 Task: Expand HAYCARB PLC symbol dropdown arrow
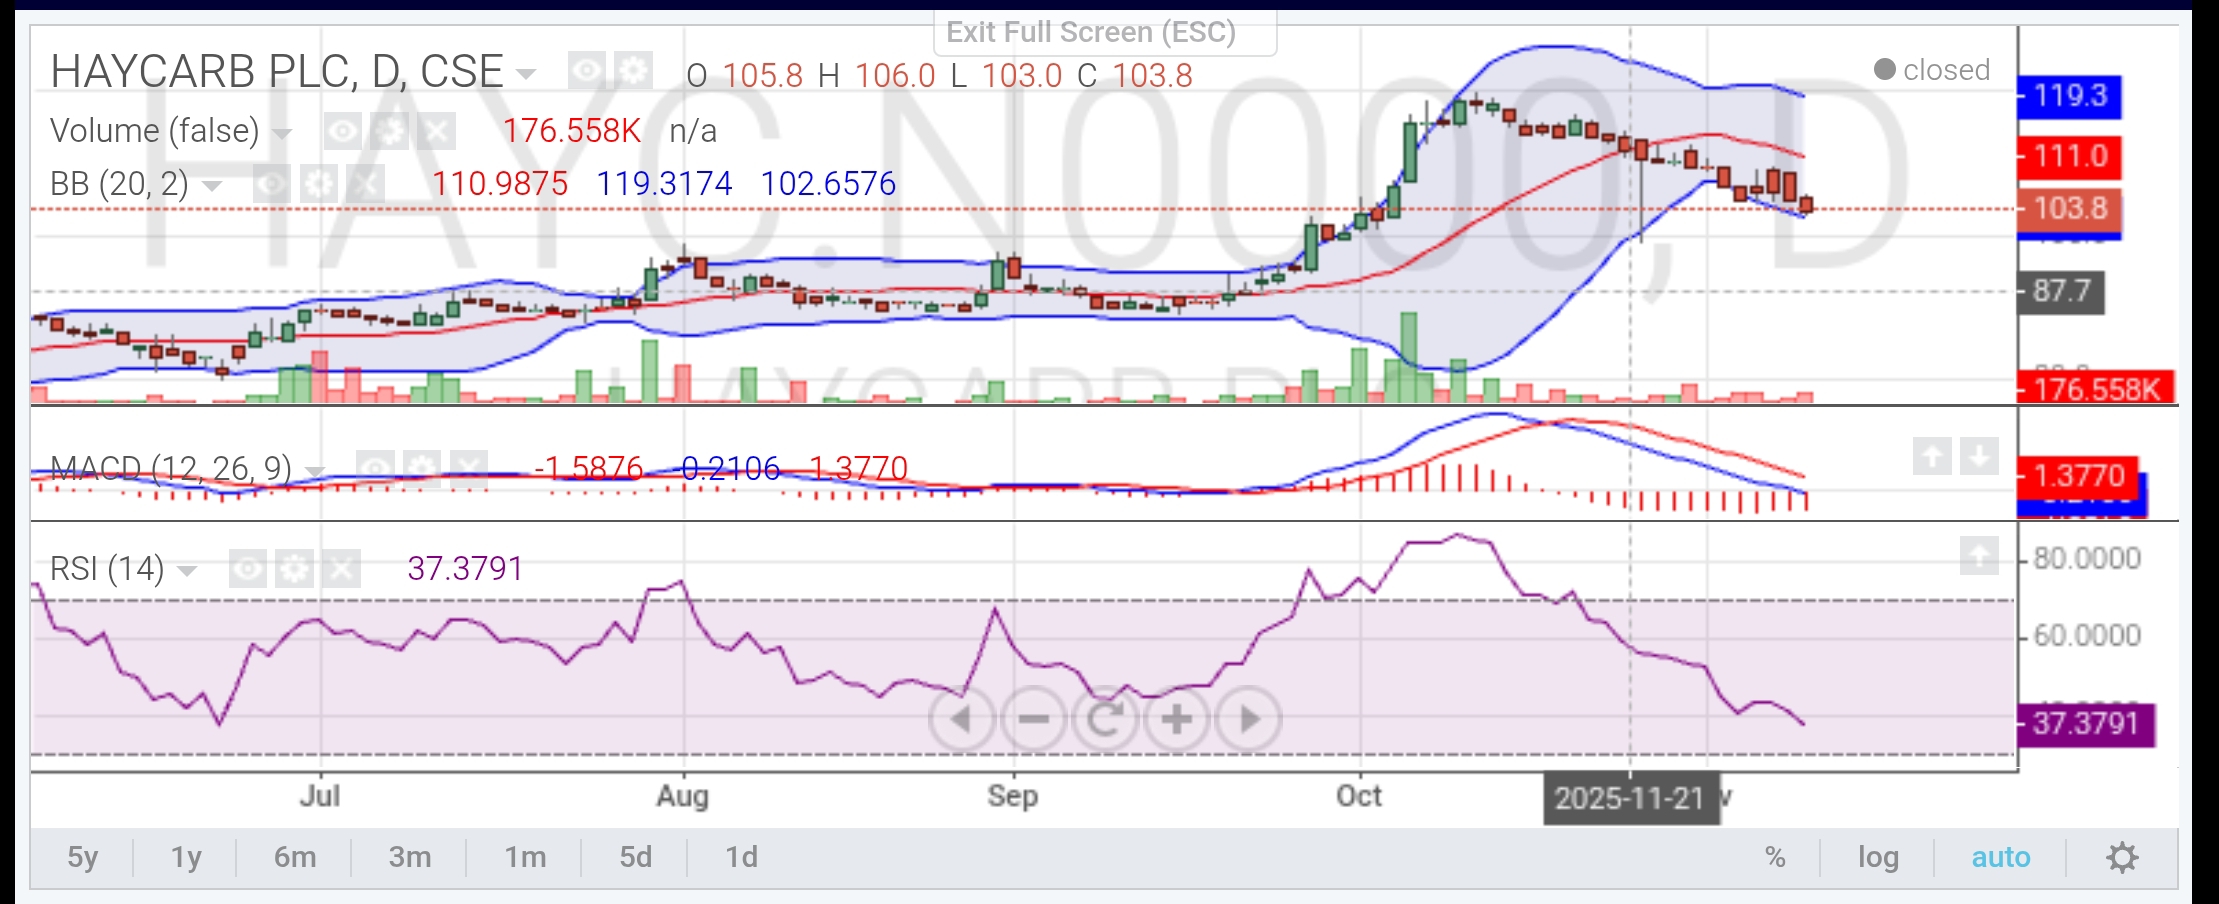point(525,74)
